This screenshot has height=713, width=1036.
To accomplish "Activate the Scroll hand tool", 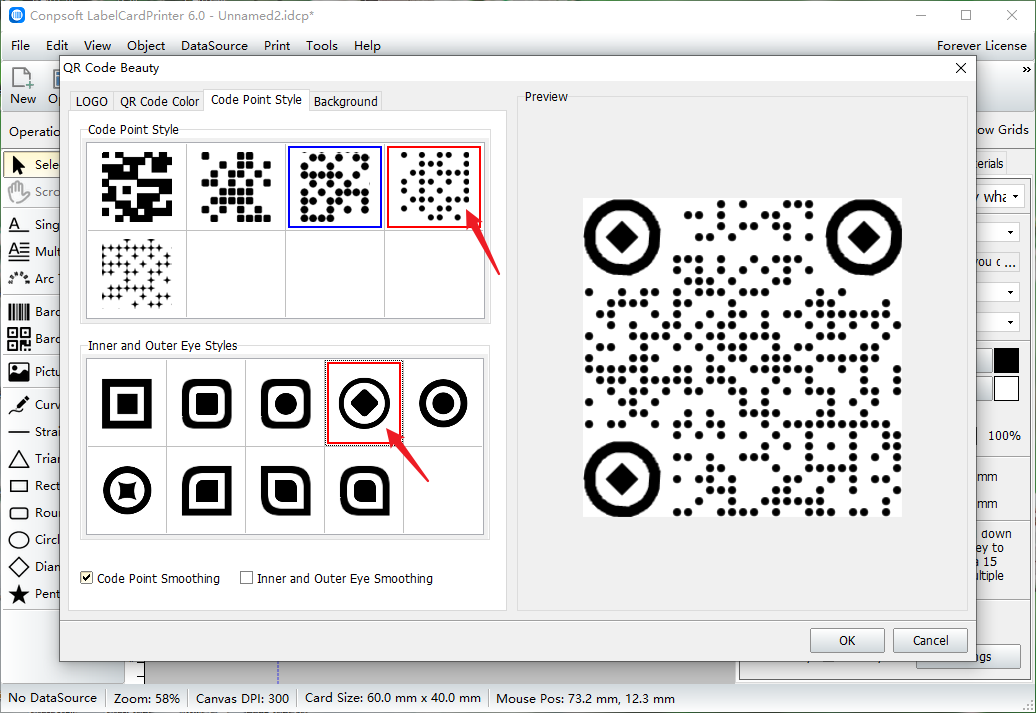I will tap(31, 192).
